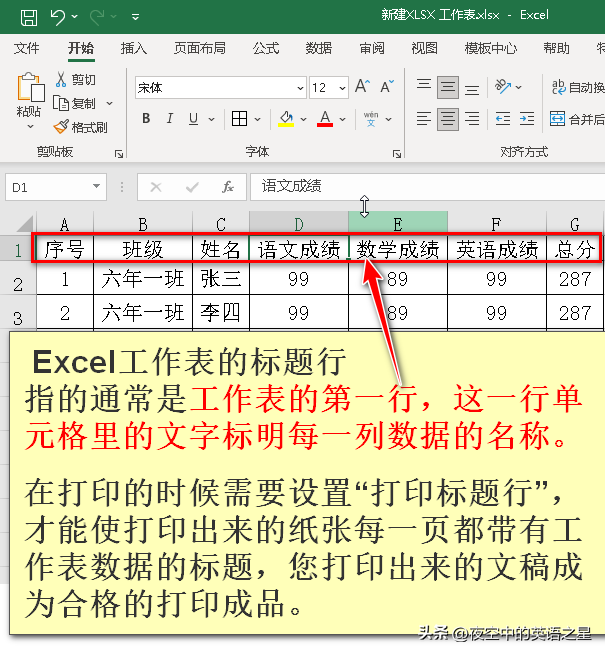Toggle Italic formatting
Viewport: 605px width, 654px height.
(x=170, y=119)
